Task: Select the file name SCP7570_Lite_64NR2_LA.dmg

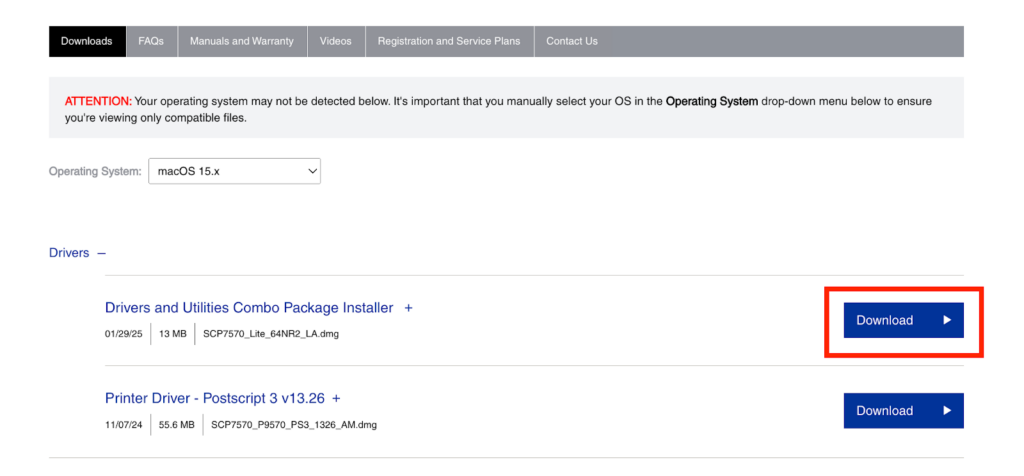Action: click(271, 334)
